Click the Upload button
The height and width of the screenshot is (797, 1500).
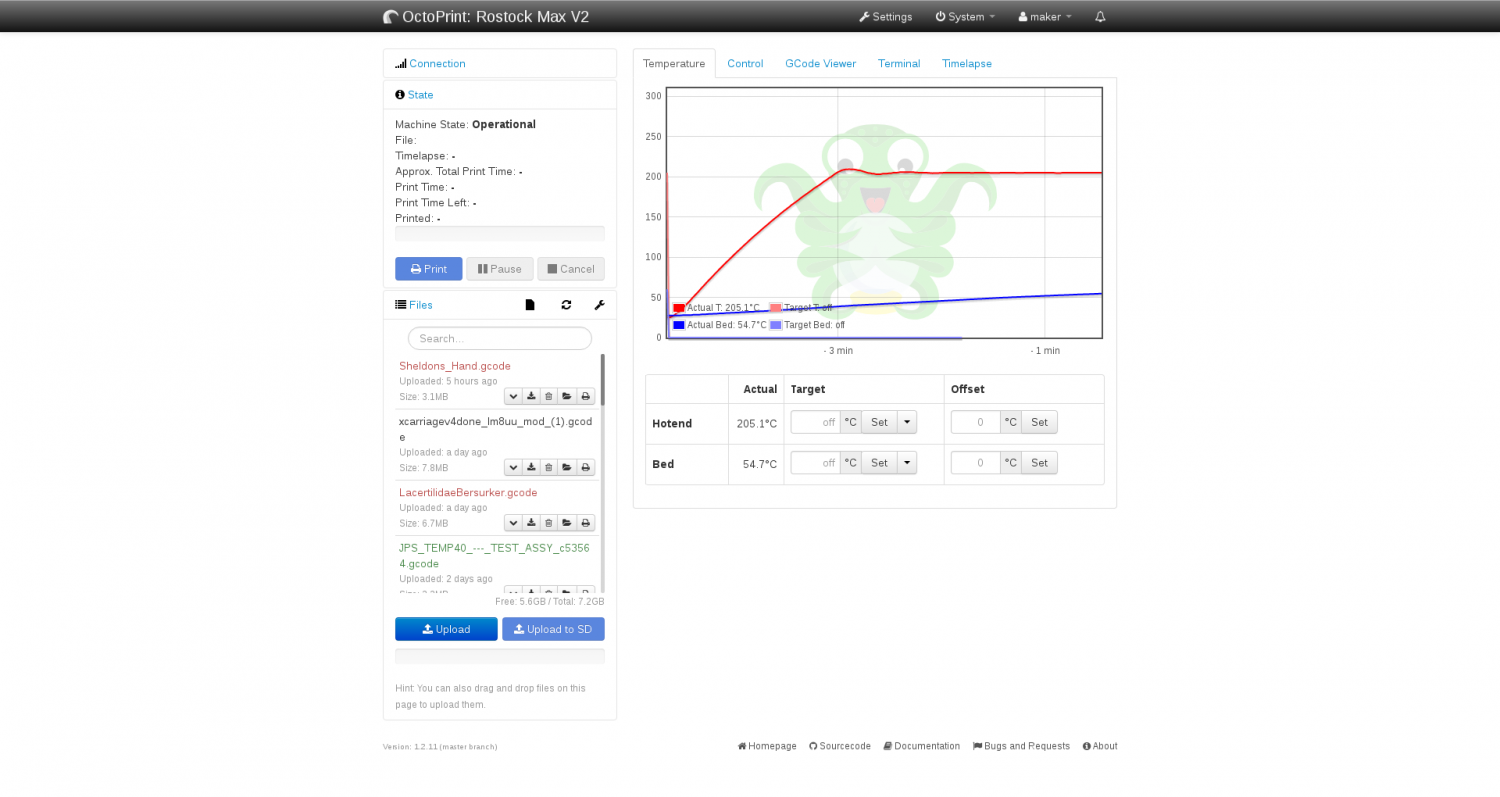[446, 629]
